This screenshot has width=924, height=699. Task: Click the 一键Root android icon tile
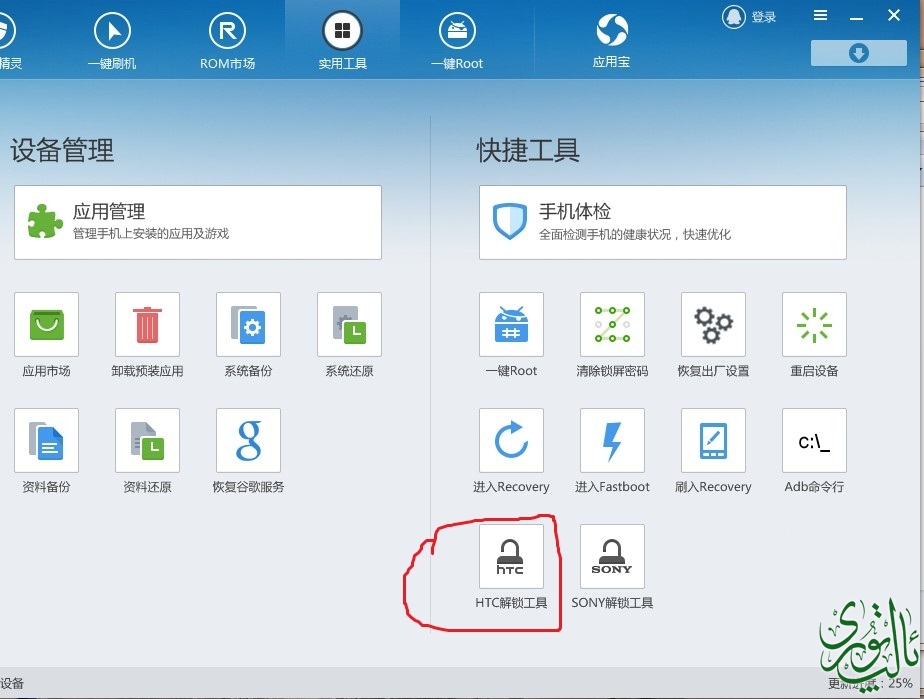[x=511, y=325]
